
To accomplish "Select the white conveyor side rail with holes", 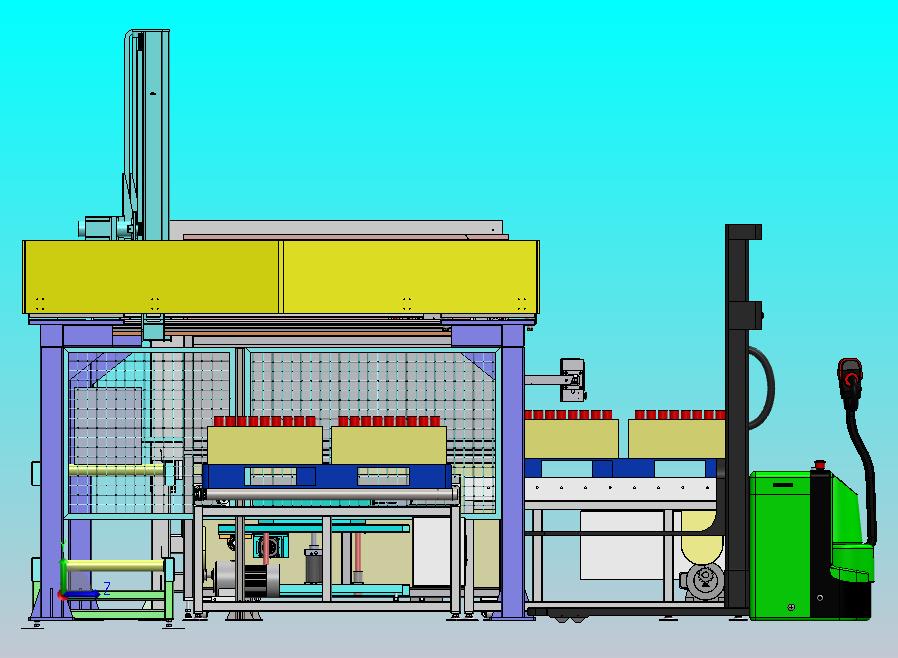I will tap(621, 489).
